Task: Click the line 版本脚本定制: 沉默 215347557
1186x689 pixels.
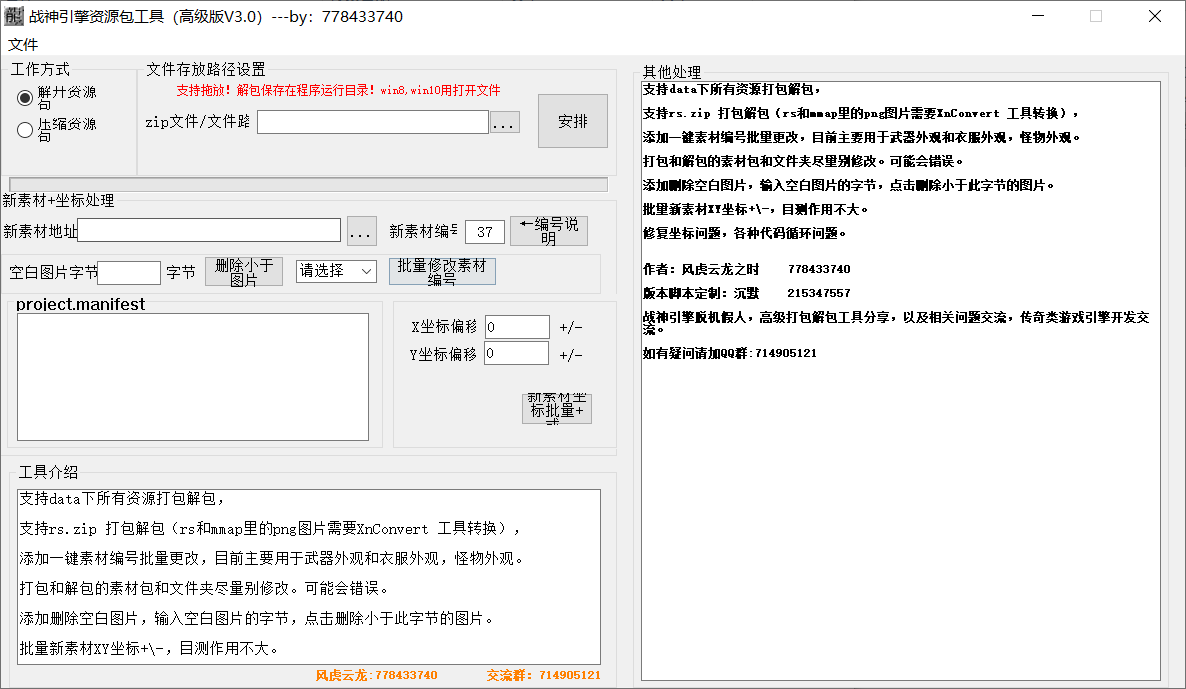Action: tap(747, 293)
